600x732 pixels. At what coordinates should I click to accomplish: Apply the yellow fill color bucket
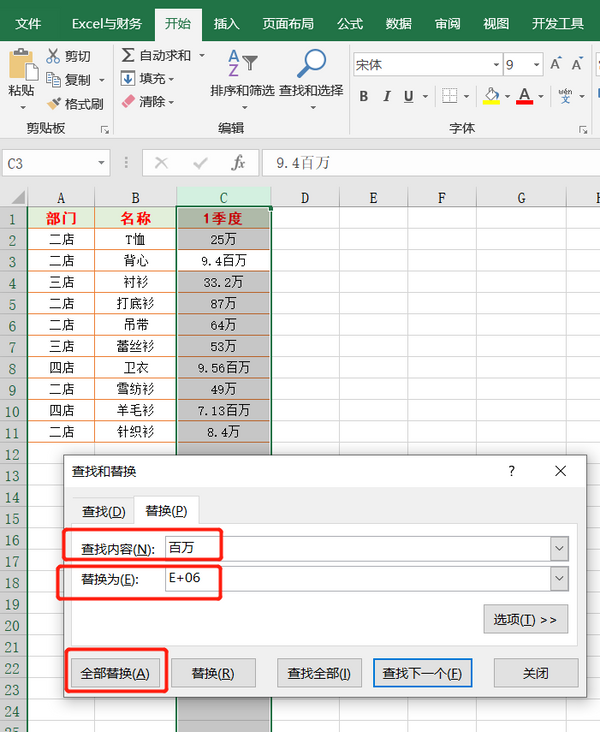tap(491, 96)
